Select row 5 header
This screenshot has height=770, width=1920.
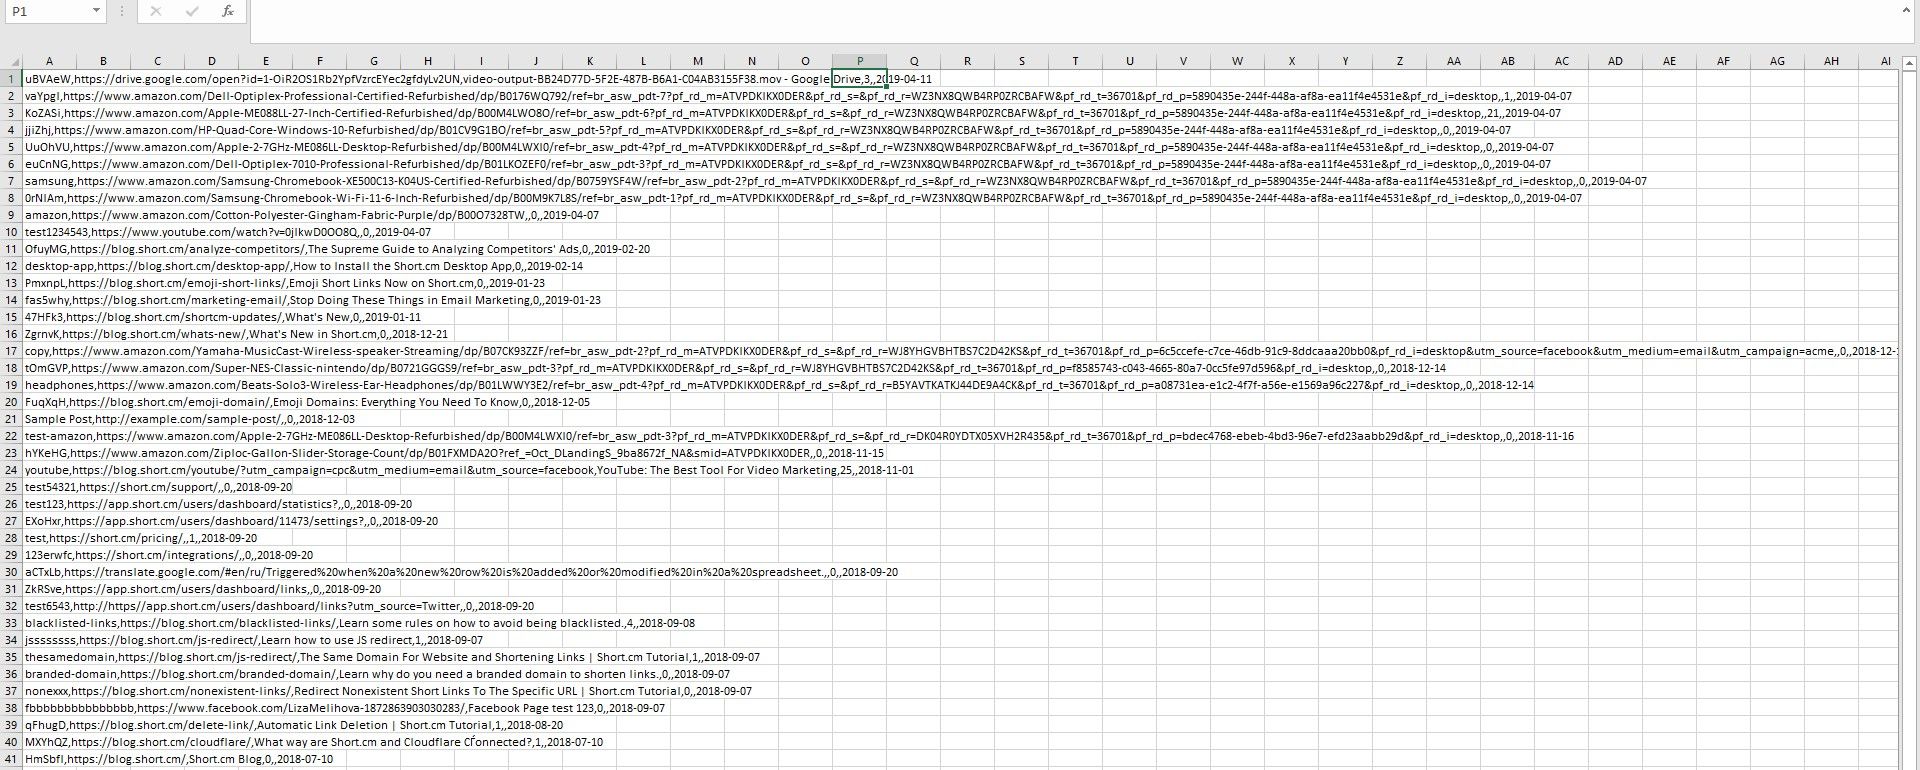pyautogui.click(x=11, y=146)
